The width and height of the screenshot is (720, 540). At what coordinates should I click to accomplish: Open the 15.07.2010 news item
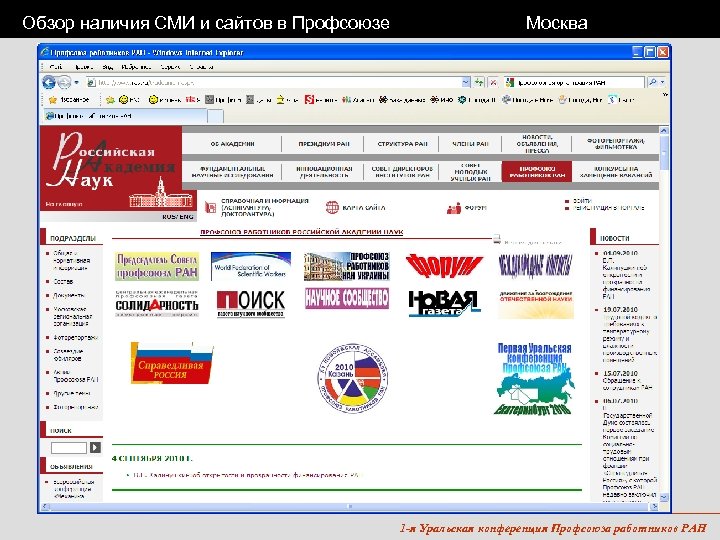pos(620,373)
